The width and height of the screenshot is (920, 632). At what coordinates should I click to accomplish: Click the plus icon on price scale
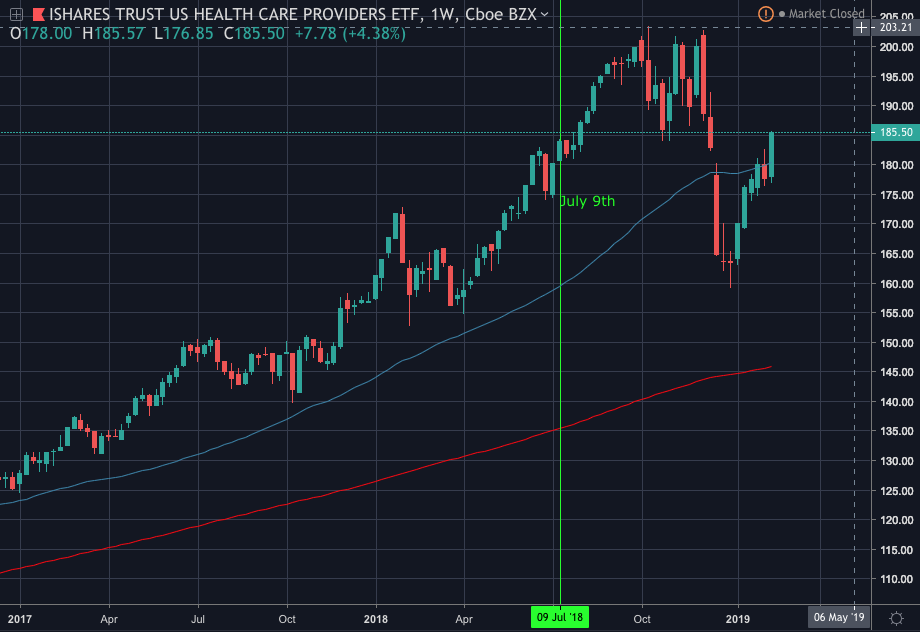(x=861, y=27)
